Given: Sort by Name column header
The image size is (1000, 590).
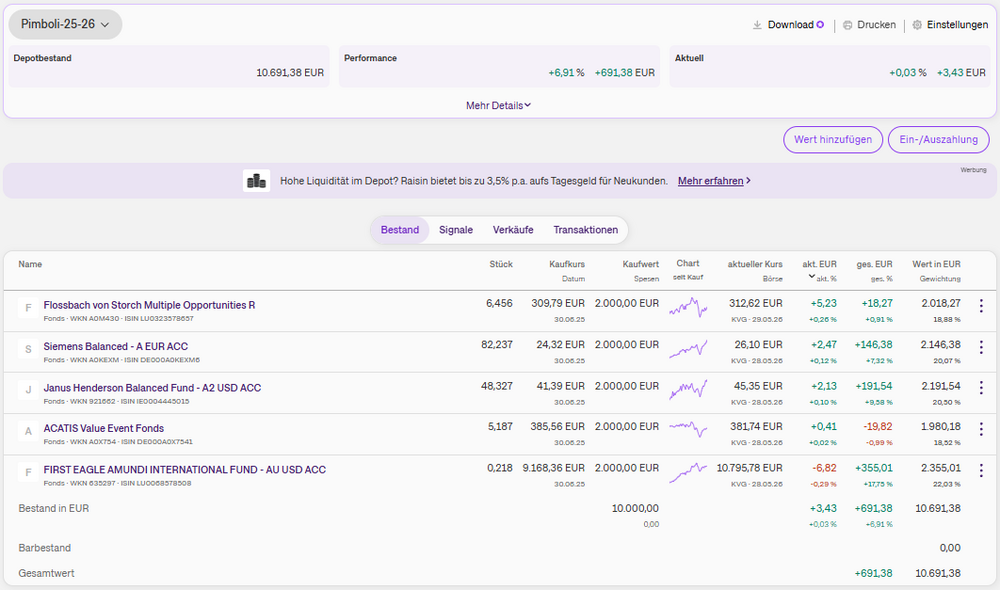Looking at the screenshot, I should pyautogui.click(x=30, y=264).
